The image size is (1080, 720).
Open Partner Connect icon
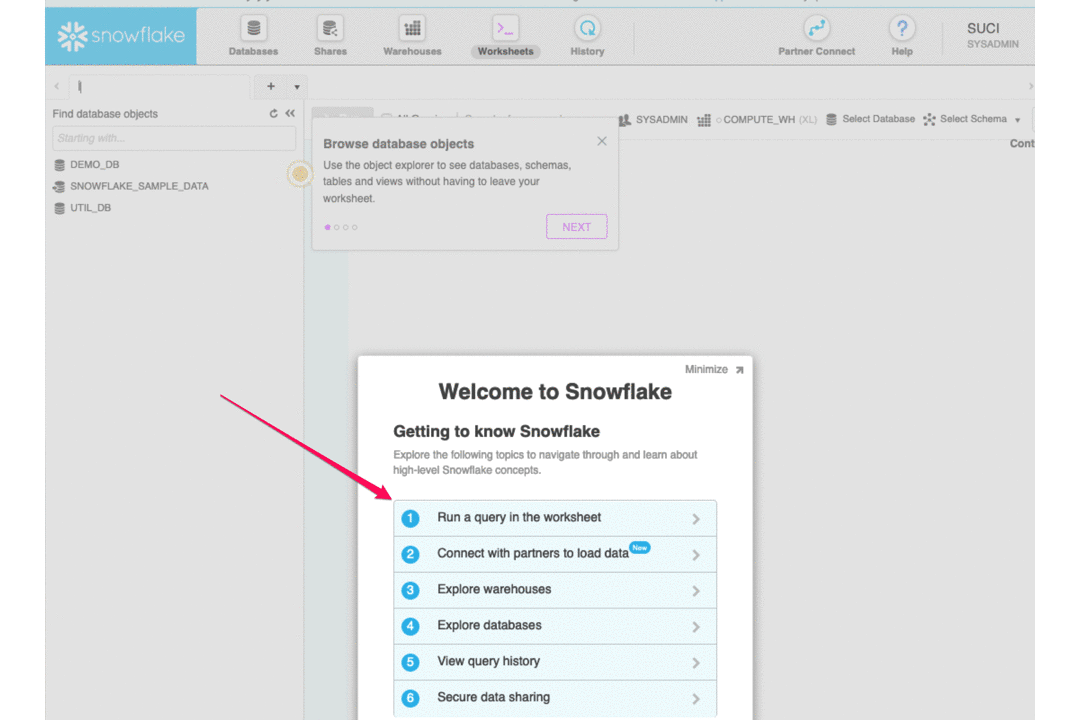816,29
